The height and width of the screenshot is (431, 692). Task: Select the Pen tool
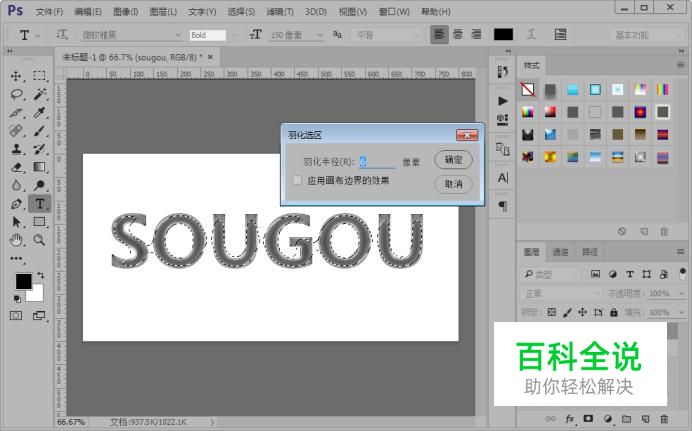[16, 204]
